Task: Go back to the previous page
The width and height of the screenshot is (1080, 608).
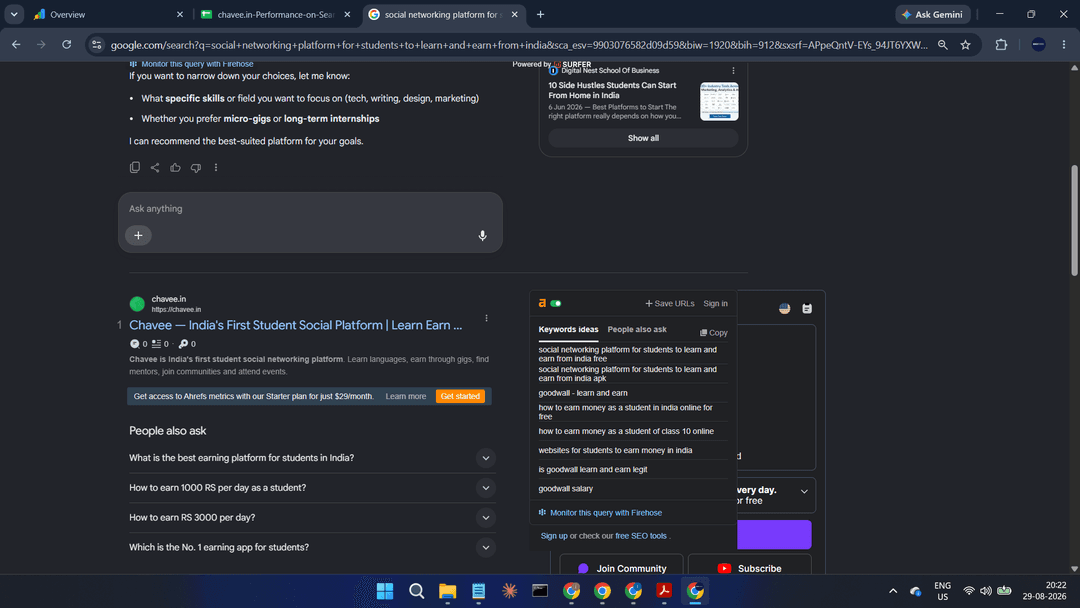Action: pos(17,45)
